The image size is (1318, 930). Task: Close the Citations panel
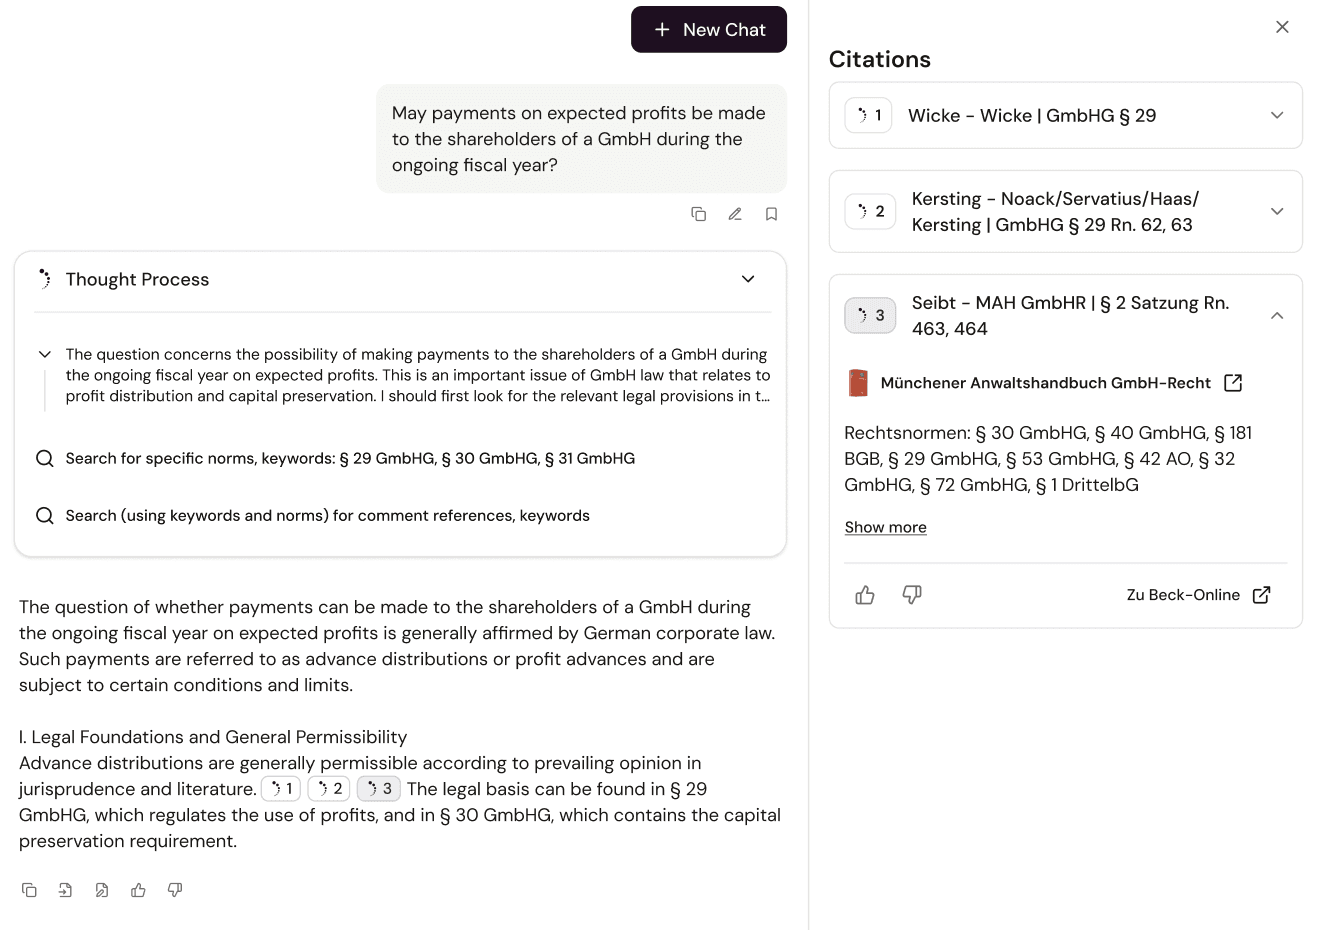[1282, 27]
